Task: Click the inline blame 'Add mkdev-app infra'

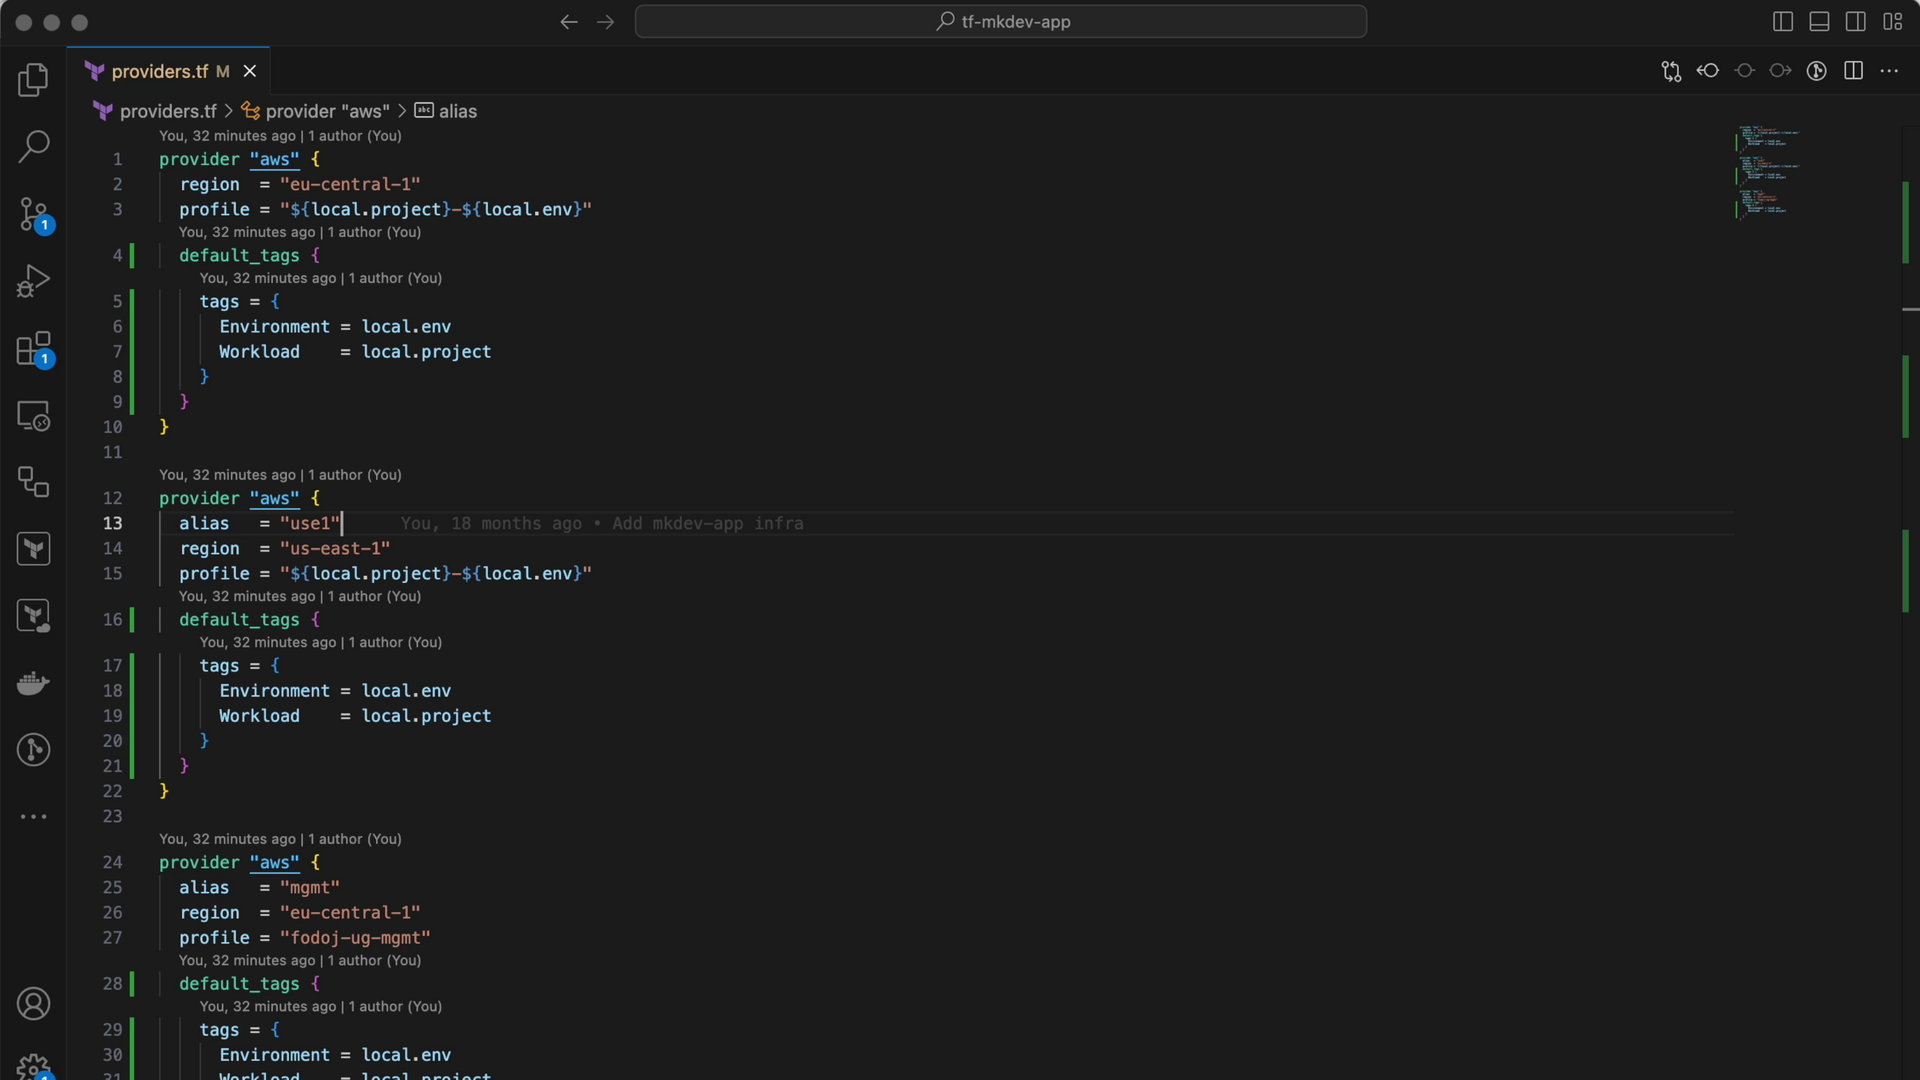Action: tap(708, 523)
